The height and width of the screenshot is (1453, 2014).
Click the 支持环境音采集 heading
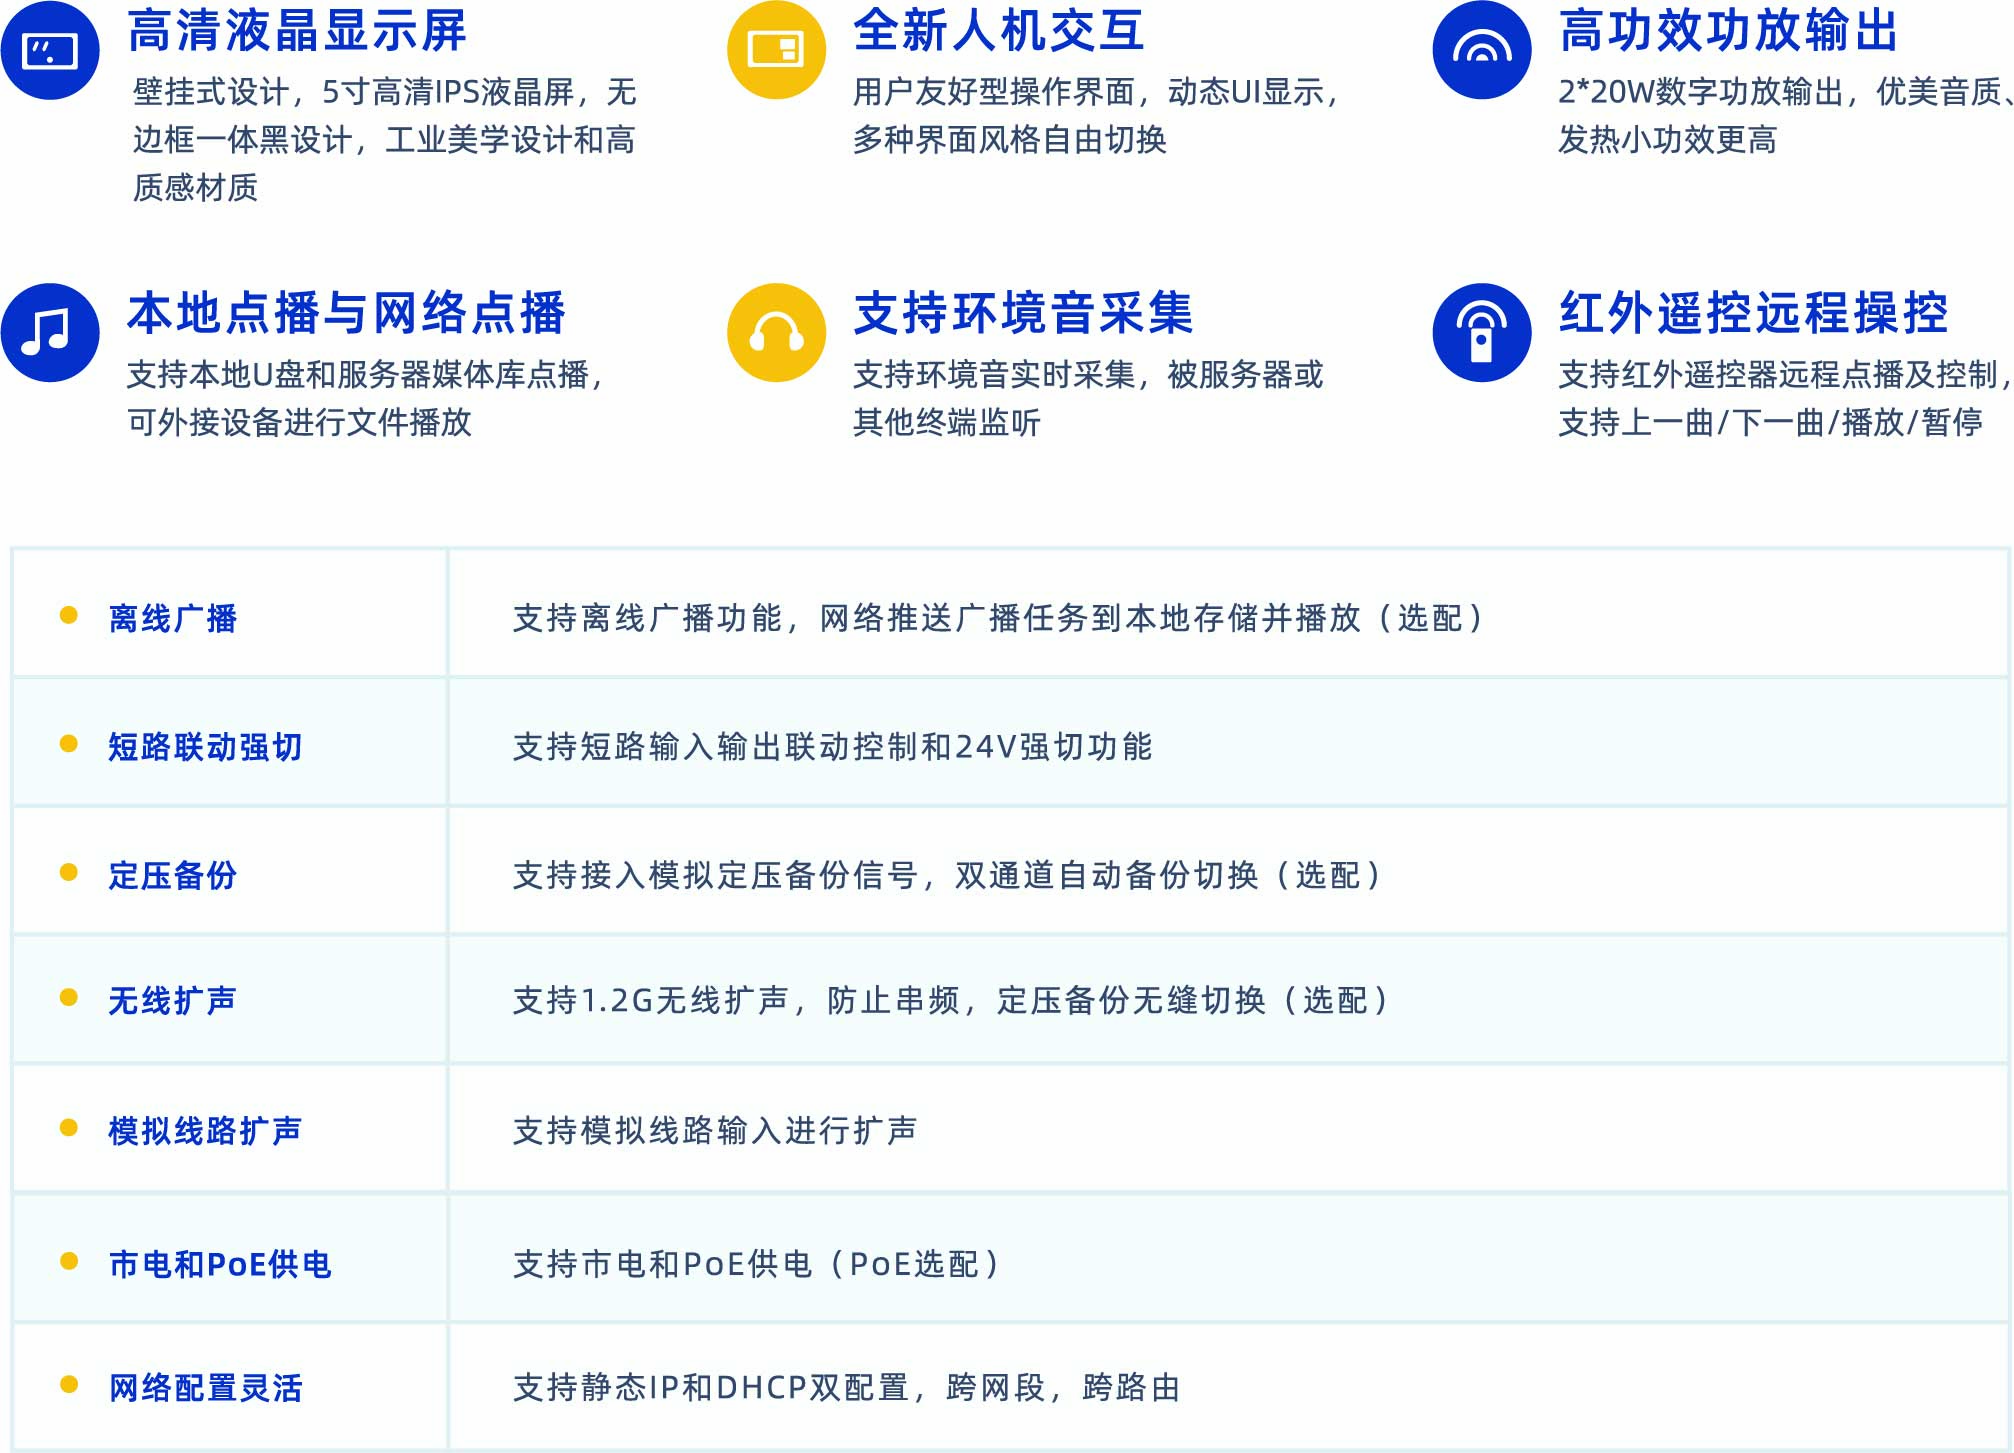tap(1023, 313)
